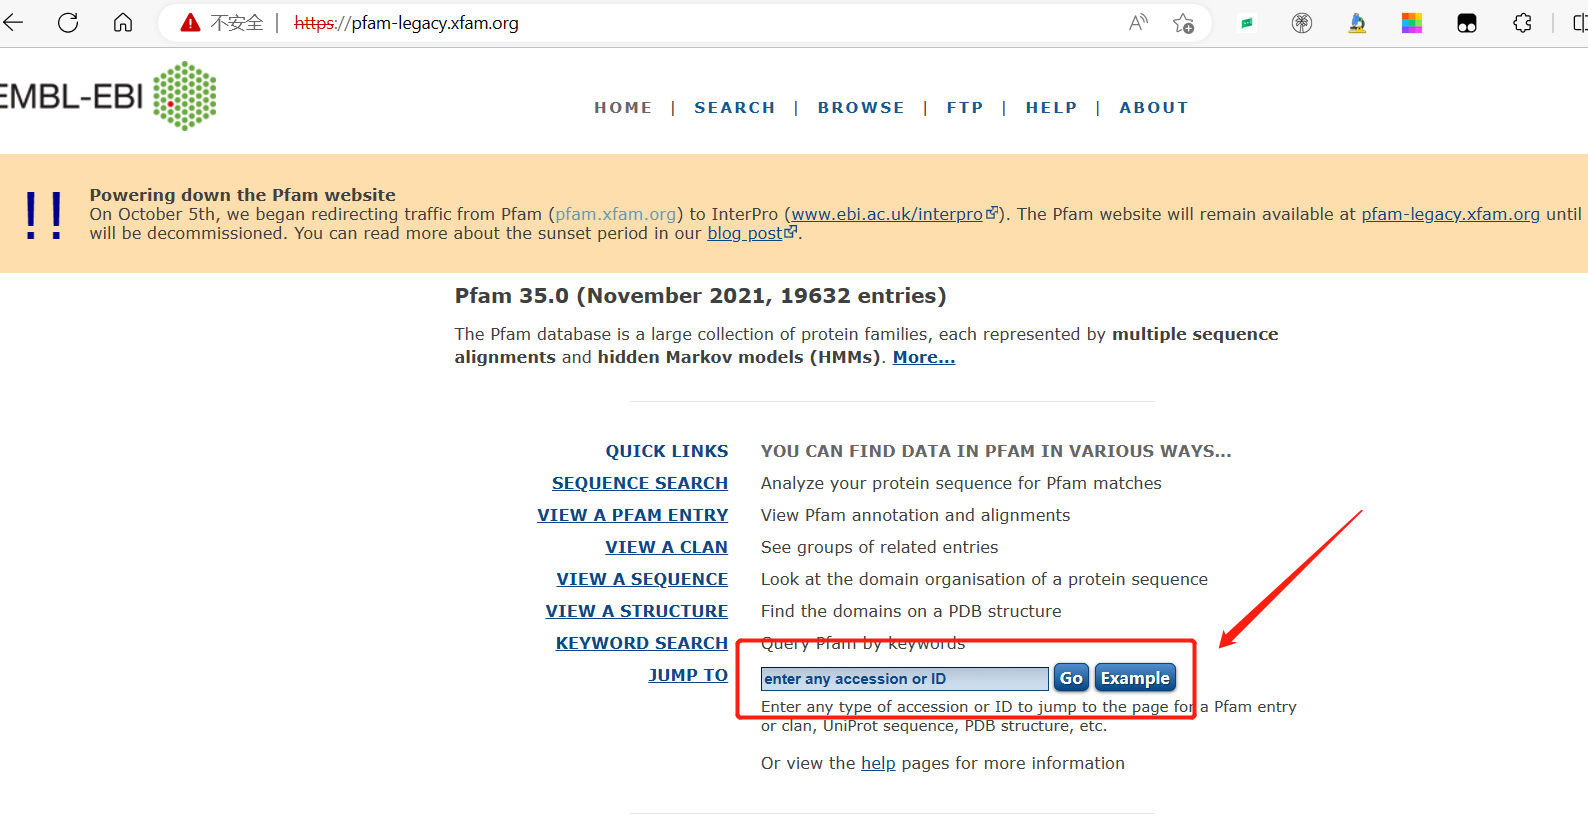Open the BROWSE menu item
Screen dimensions: 1588x835
861,107
